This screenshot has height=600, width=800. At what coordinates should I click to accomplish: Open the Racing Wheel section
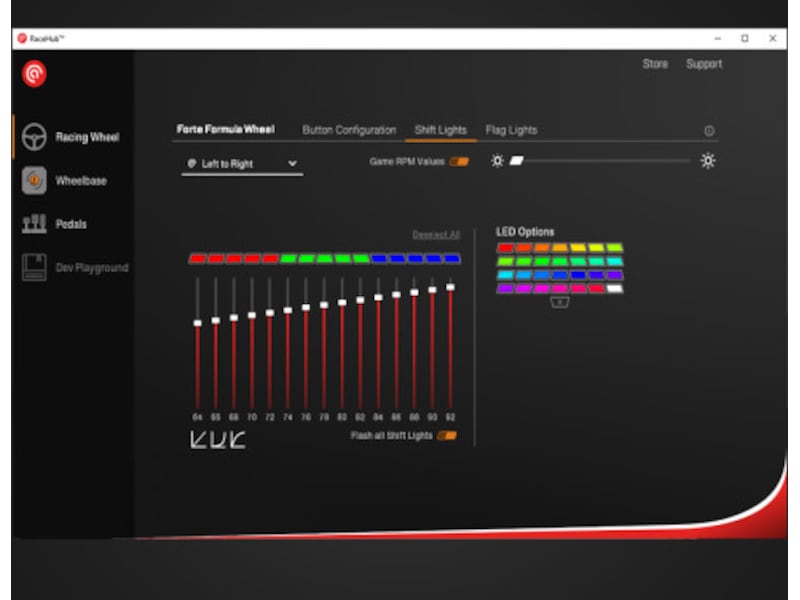(x=70, y=137)
